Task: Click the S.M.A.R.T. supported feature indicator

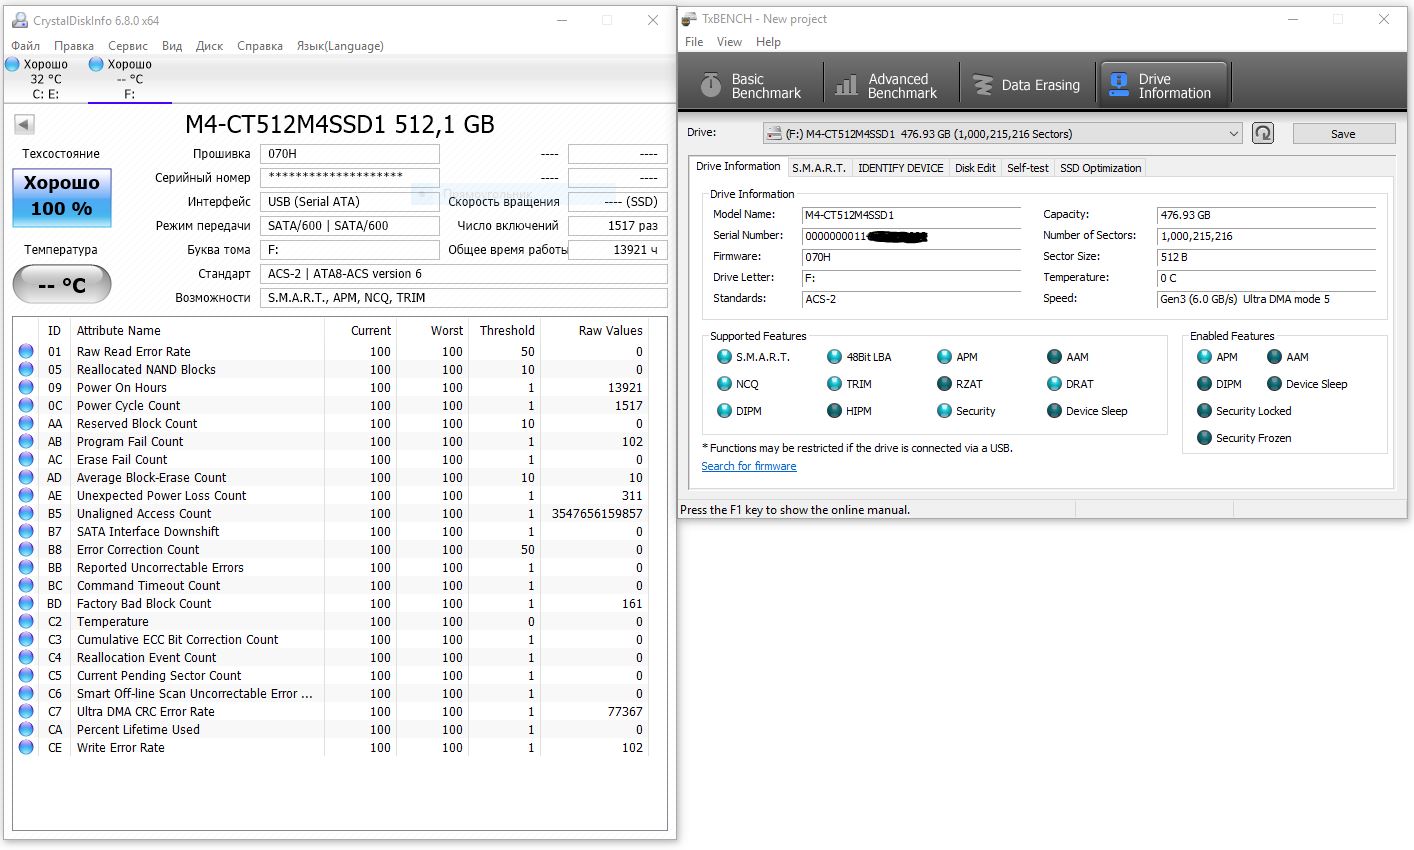Action: 725,357
